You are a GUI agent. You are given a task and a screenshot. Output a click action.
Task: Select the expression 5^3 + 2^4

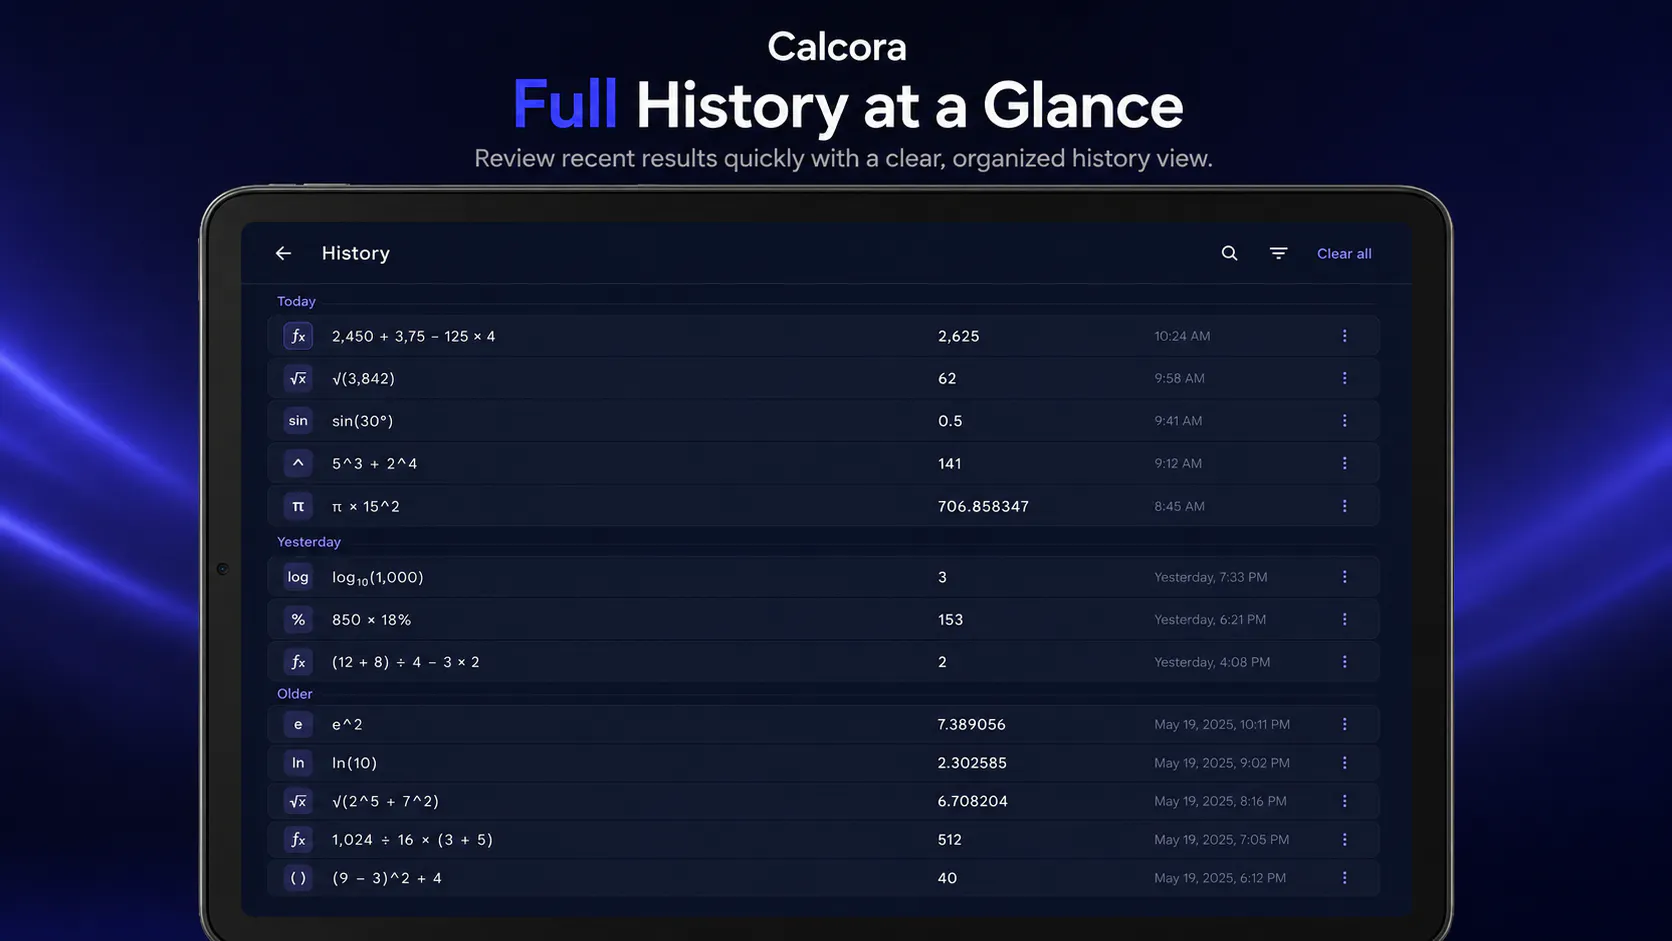coord(375,463)
